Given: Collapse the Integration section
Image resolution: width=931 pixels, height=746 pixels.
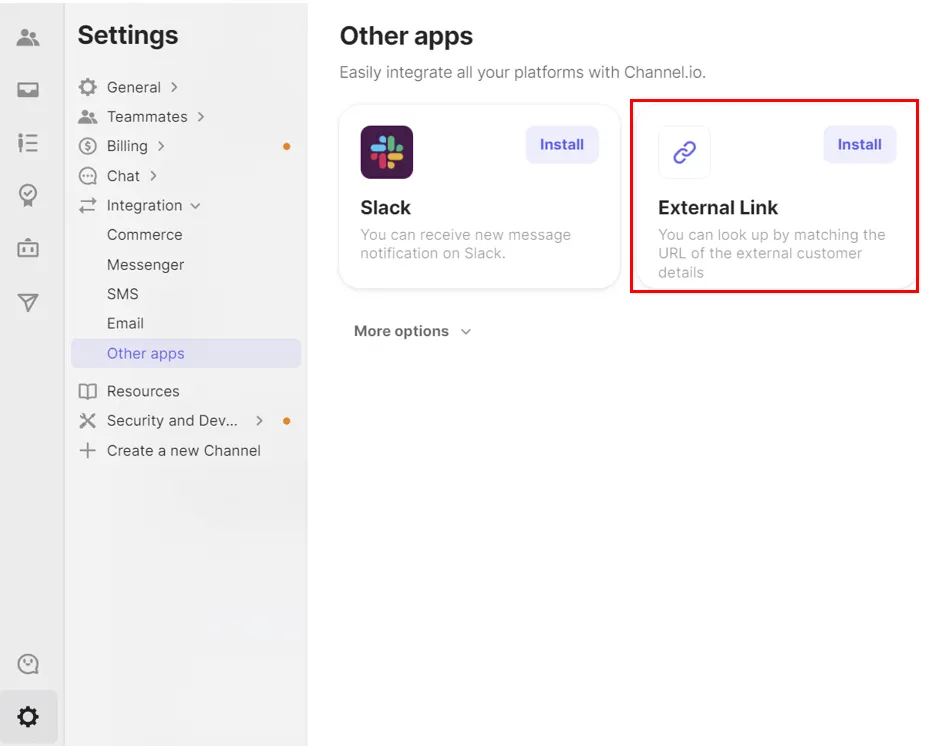Looking at the screenshot, I should coord(145,205).
